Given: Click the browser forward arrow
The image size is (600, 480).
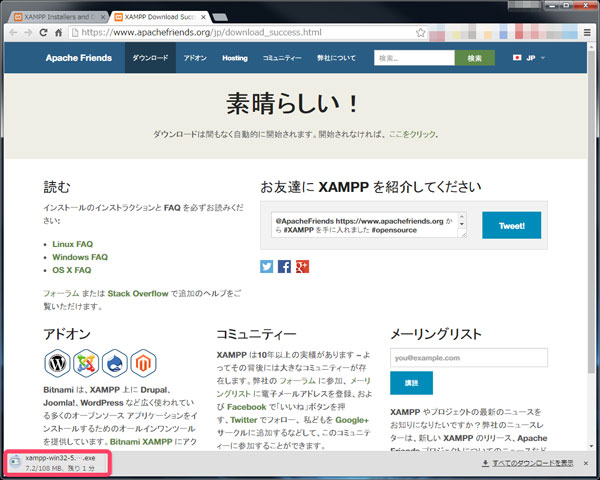Looking at the screenshot, I should [28, 33].
